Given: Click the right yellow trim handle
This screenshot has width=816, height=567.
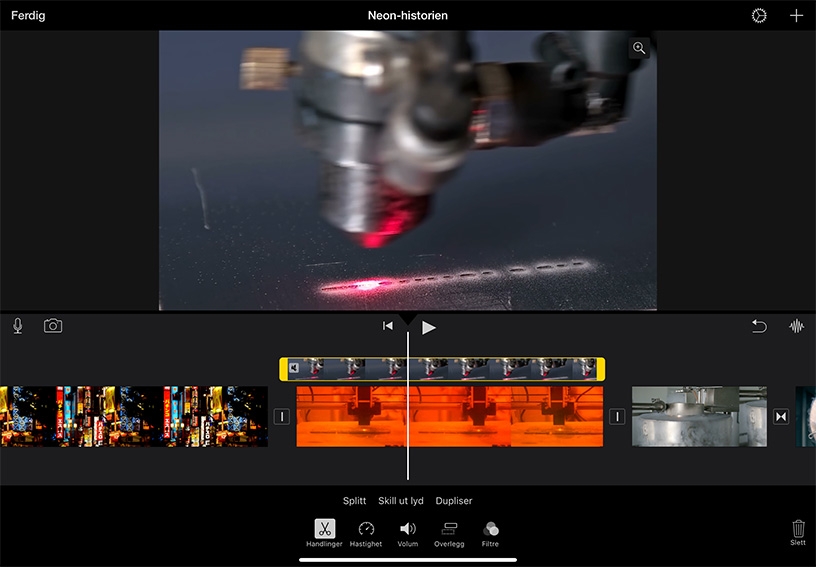Looking at the screenshot, I should tap(601, 369).
